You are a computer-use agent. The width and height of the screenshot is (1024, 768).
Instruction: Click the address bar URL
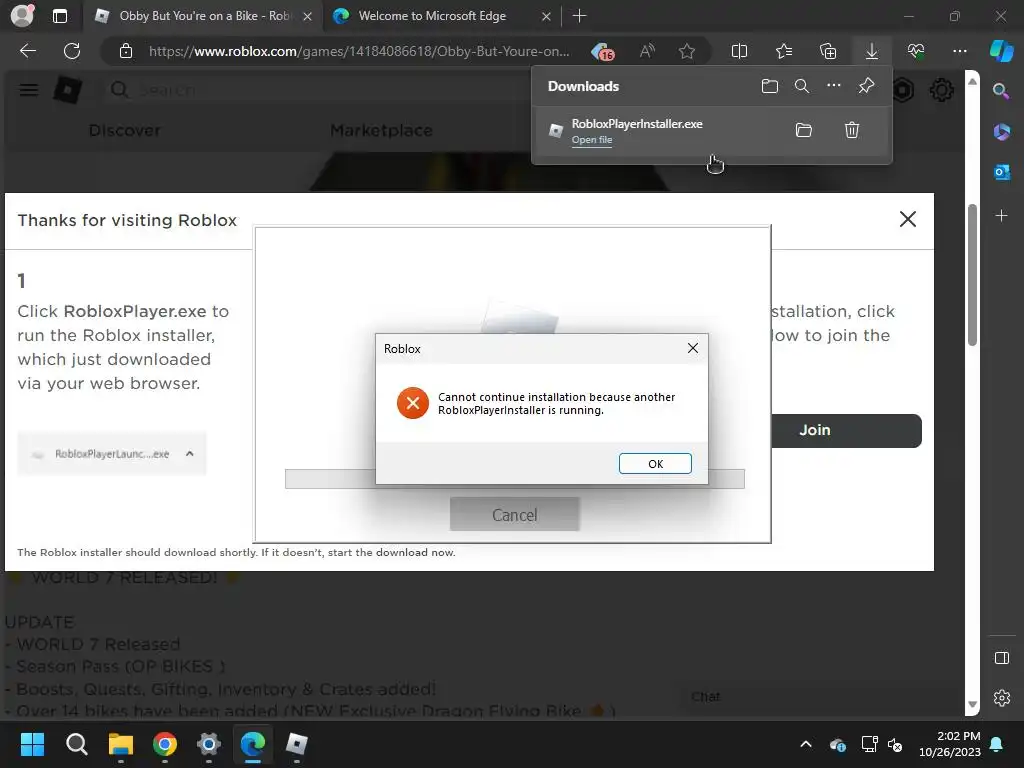point(359,51)
